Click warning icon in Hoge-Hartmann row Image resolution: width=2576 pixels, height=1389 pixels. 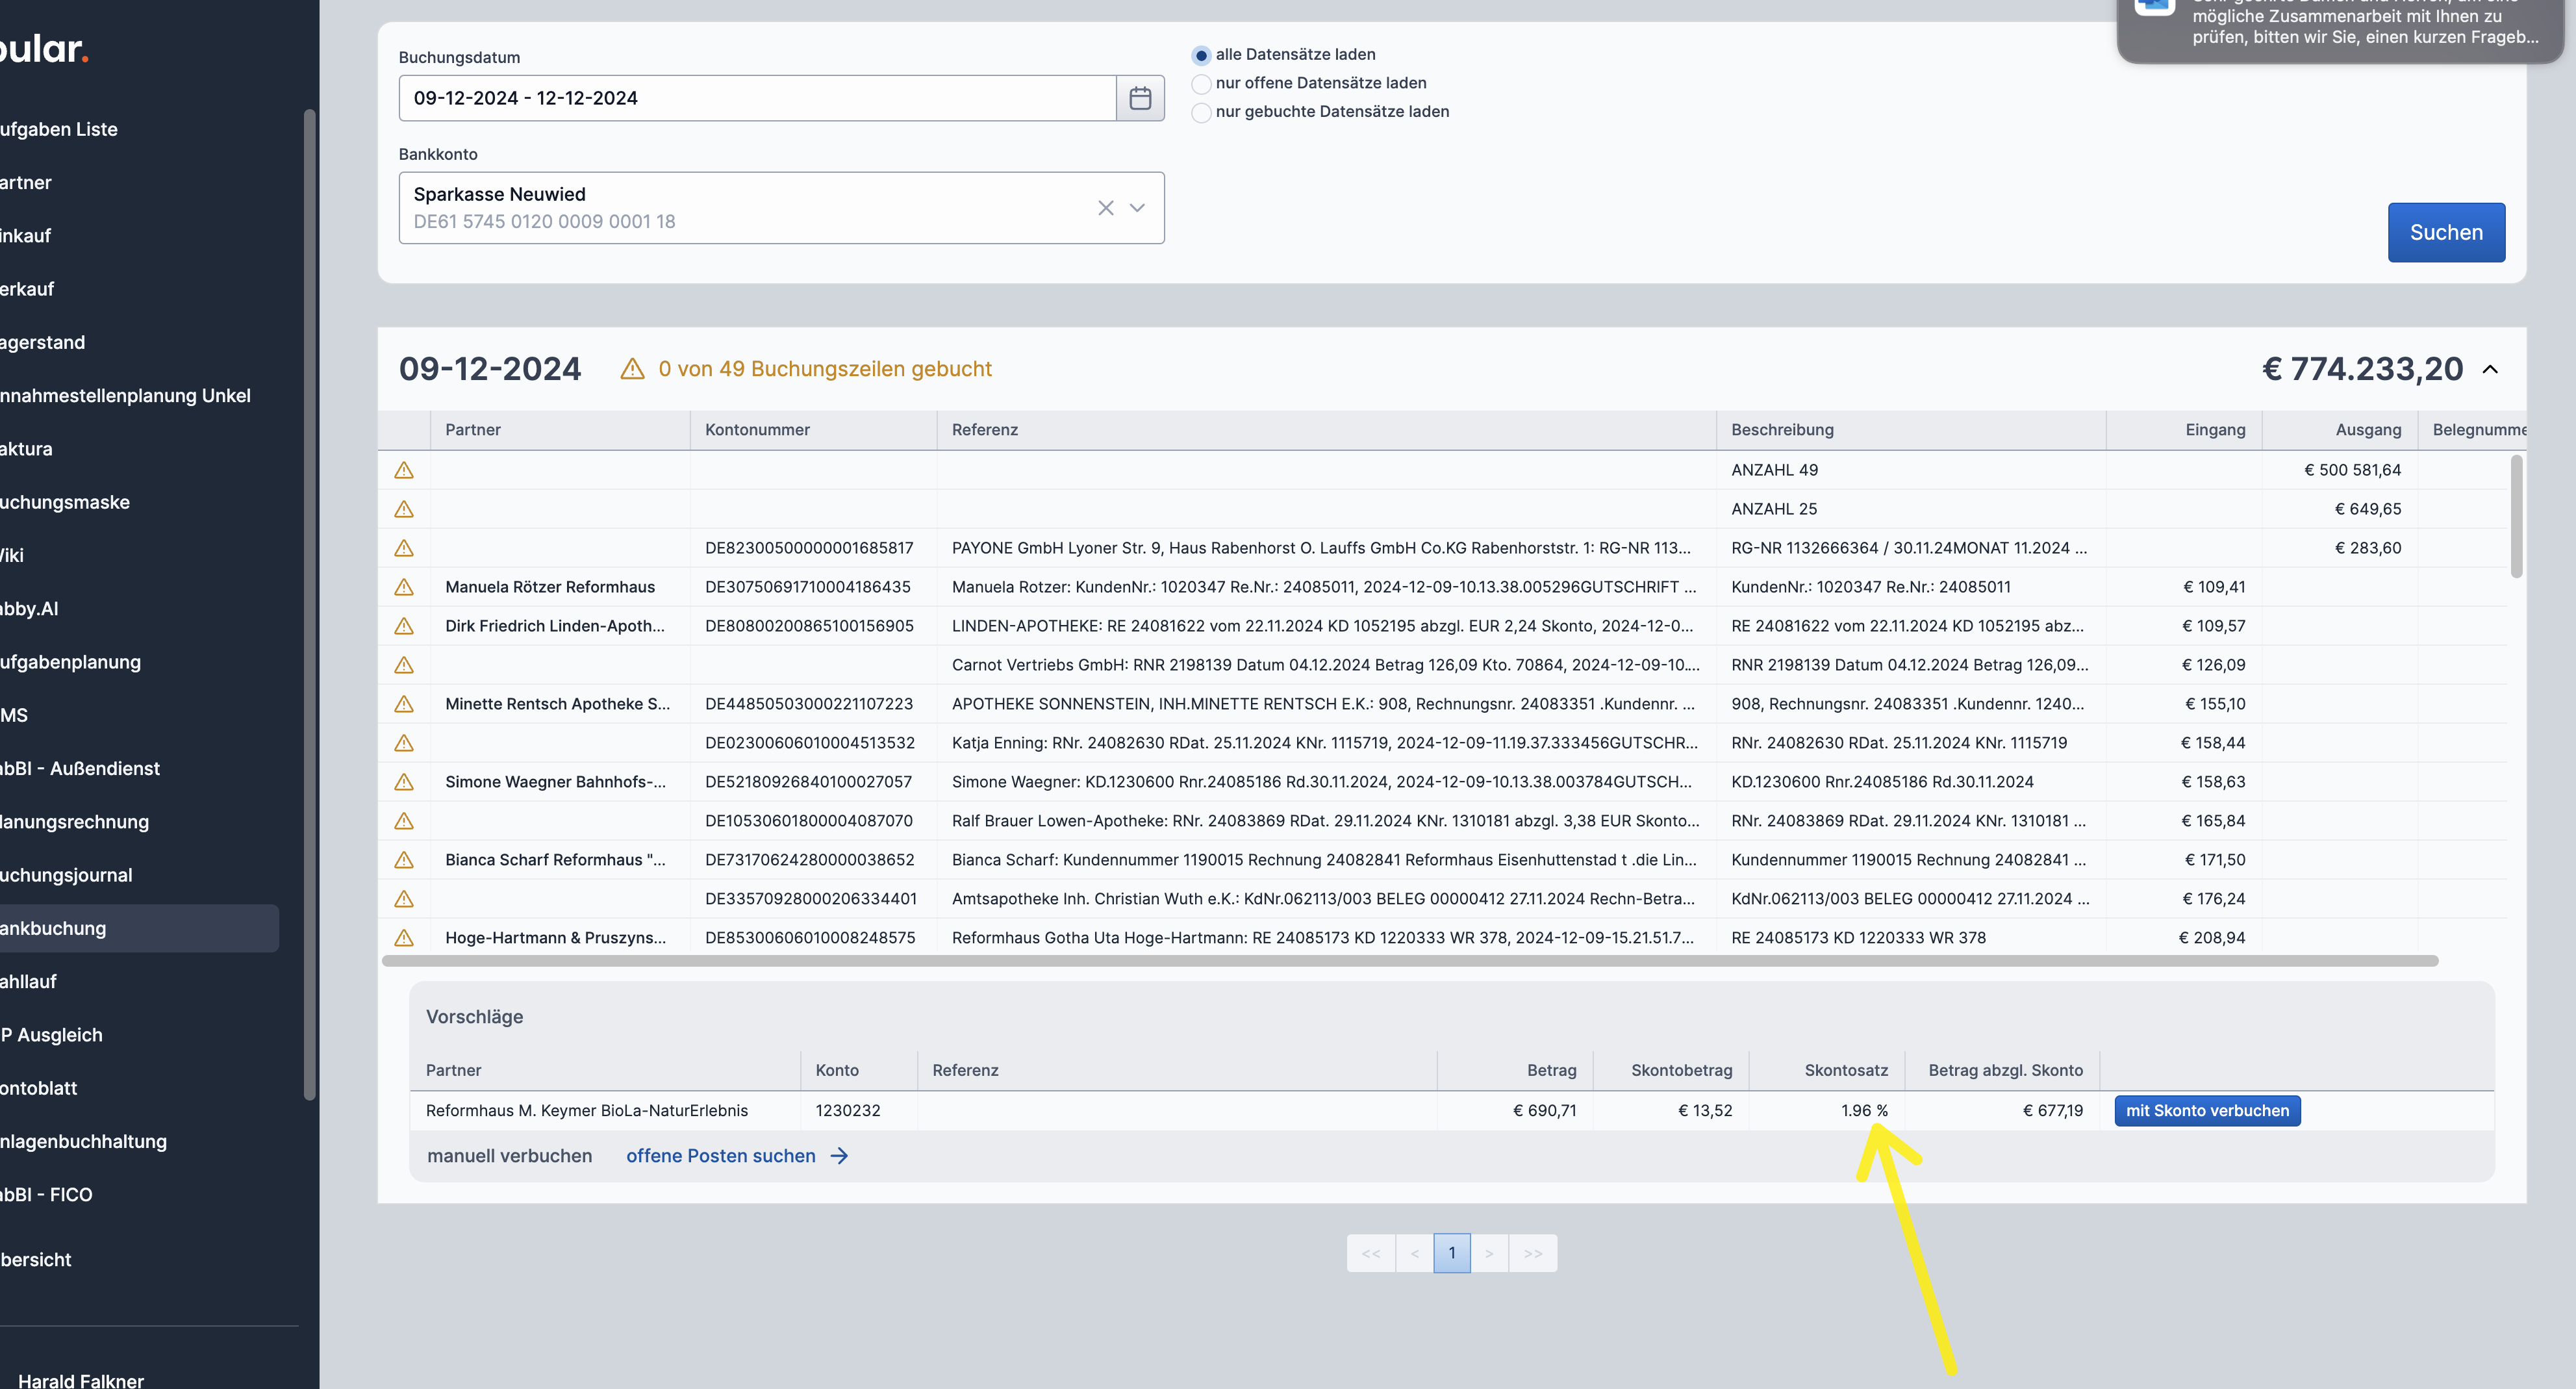(x=404, y=938)
